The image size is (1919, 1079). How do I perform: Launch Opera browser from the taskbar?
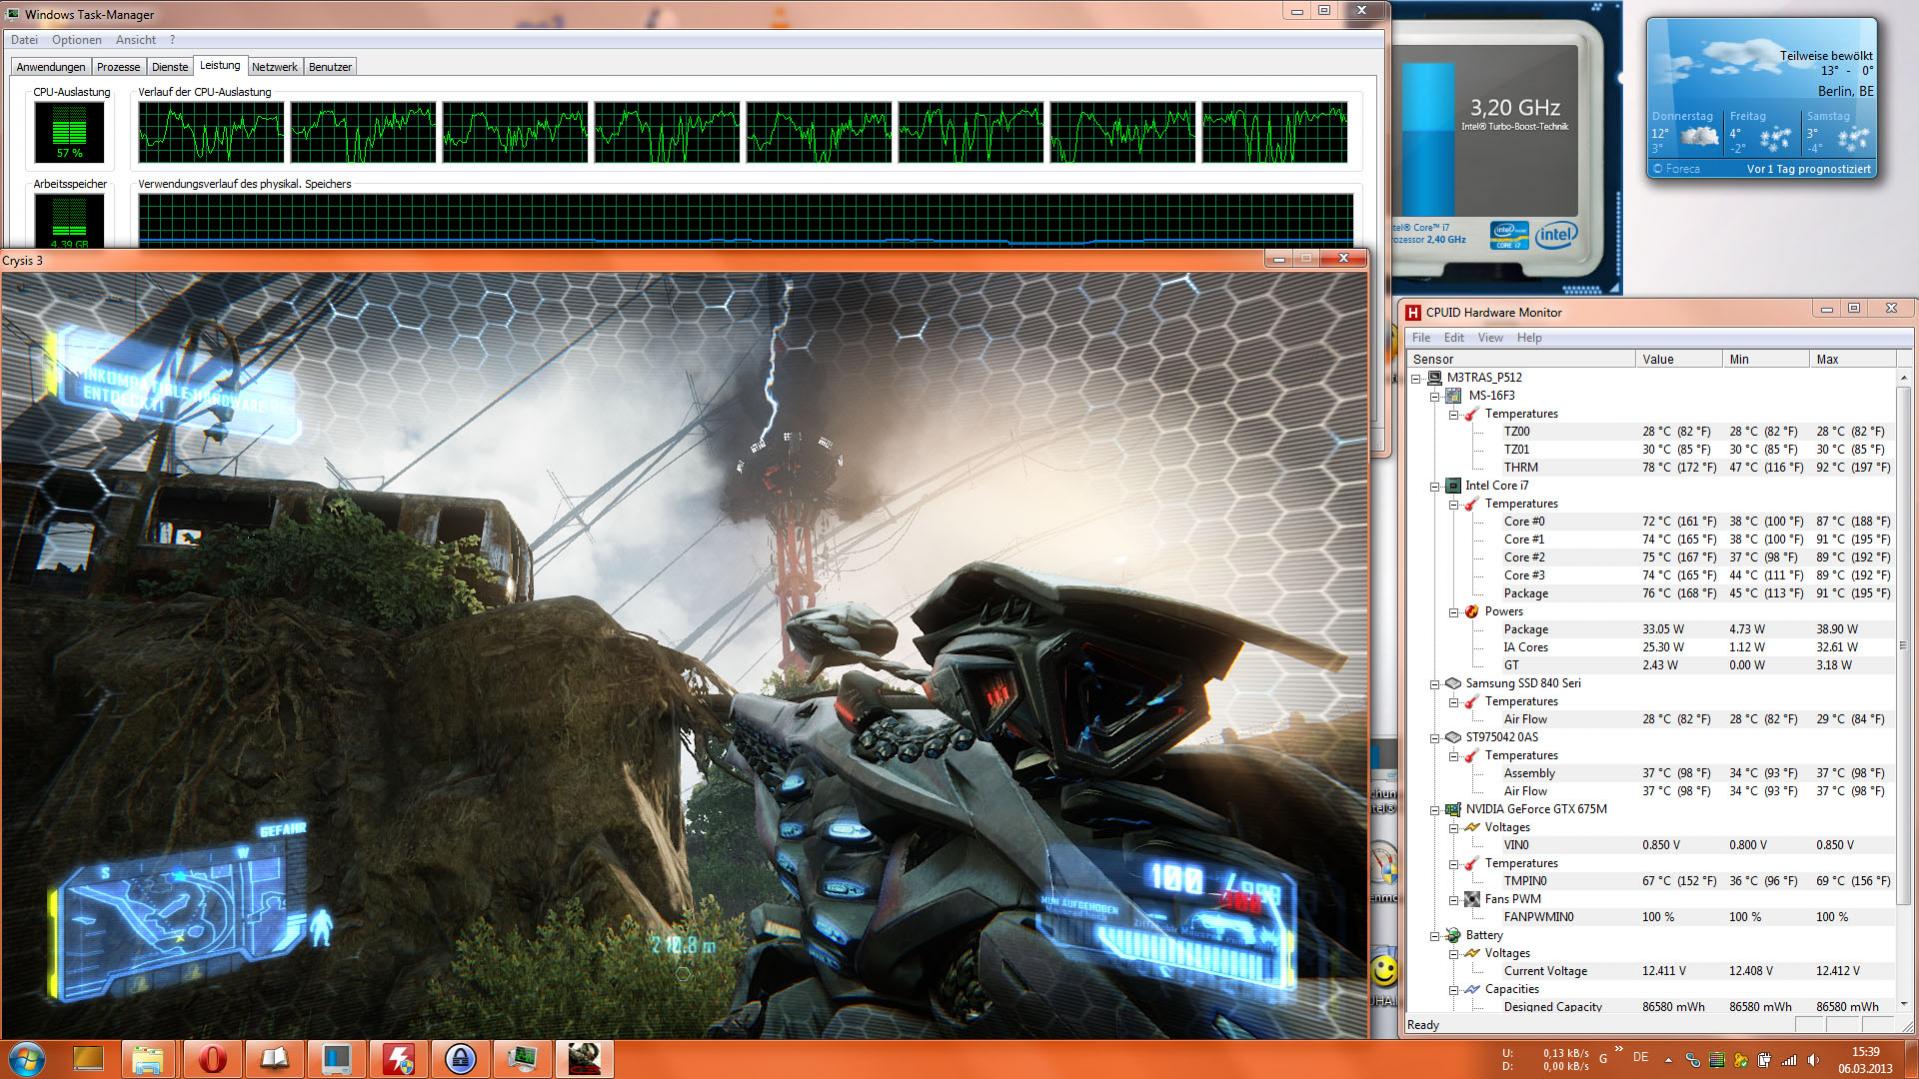pos(211,1059)
